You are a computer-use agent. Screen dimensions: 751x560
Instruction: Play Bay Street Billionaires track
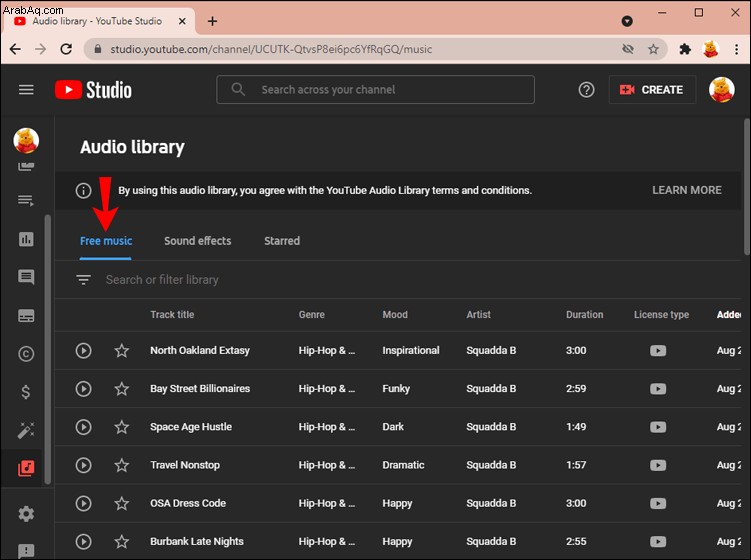pos(83,389)
